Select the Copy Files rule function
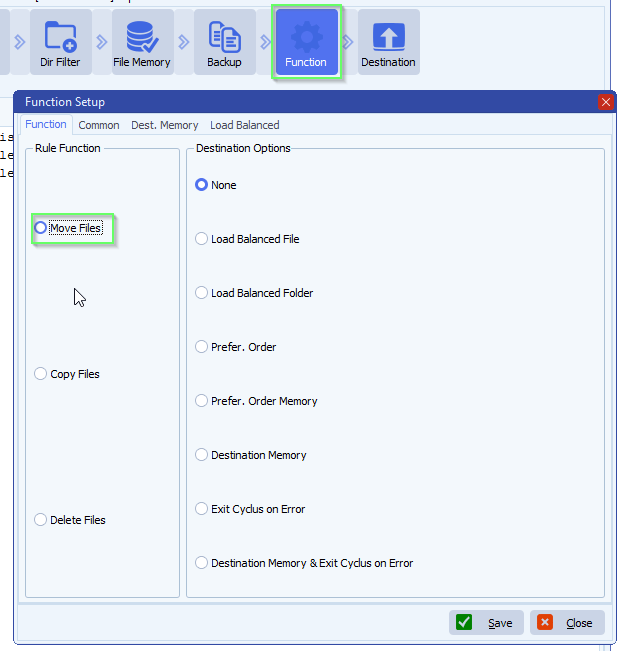Viewport: 626px width, 651px height. pyautogui.click(x=67, y=374)
